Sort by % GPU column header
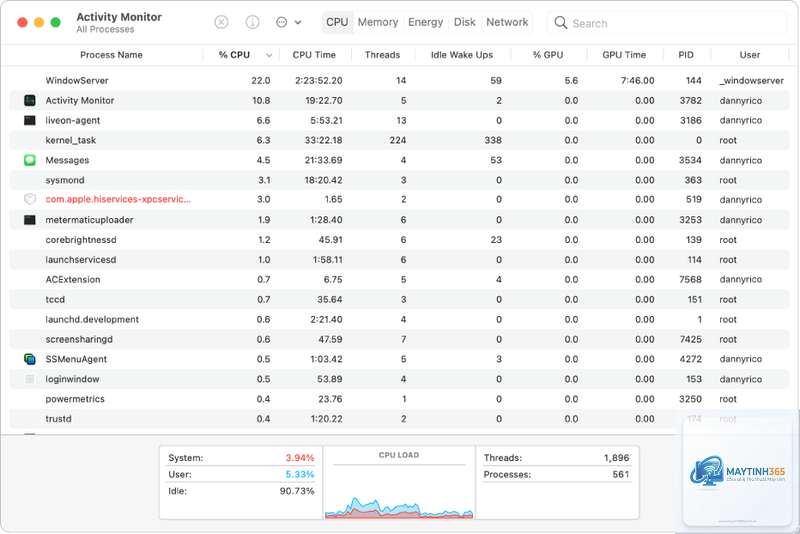Image resolution: width=800 pixels, height=534 pixels. [x=548, y=55]
